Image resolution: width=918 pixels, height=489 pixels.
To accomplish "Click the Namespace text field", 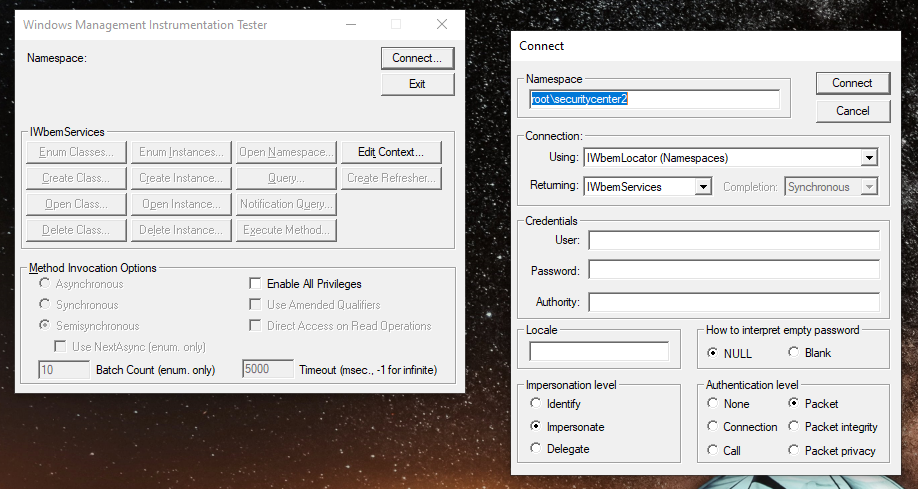I will click(654, 99).
